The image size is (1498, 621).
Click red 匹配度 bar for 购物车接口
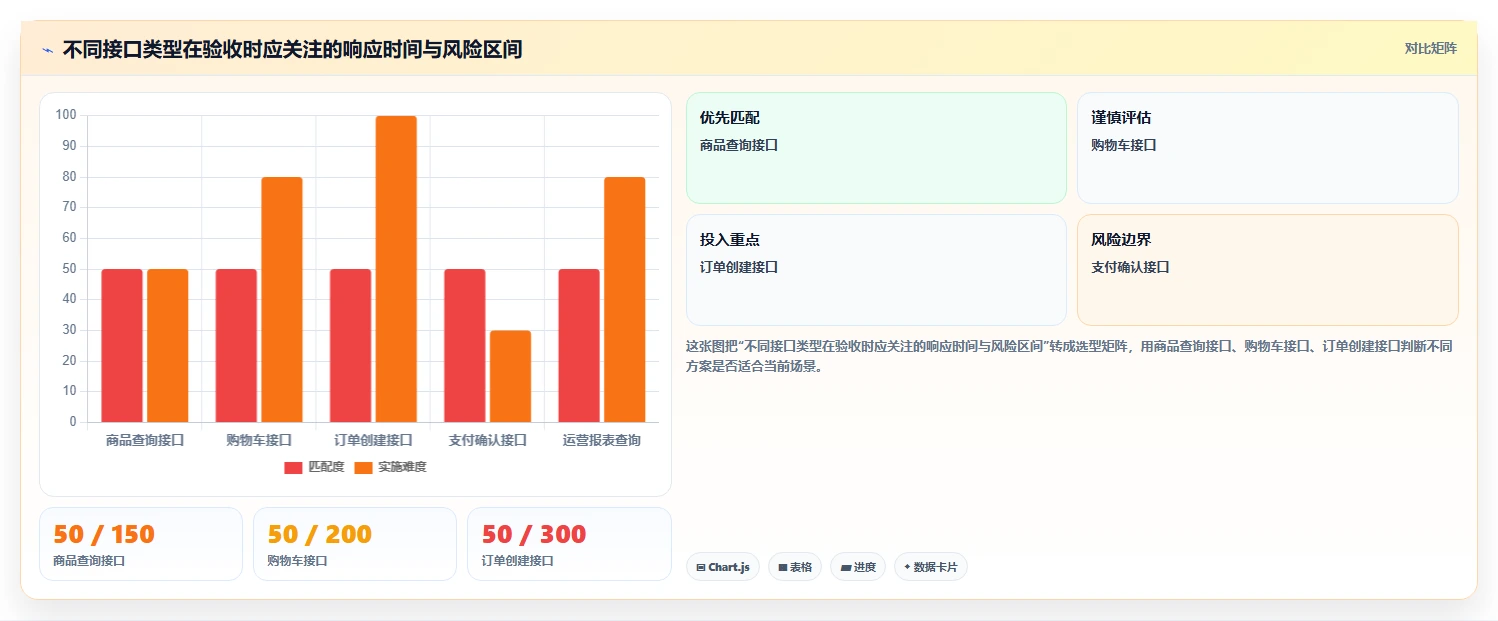point(236,345)
